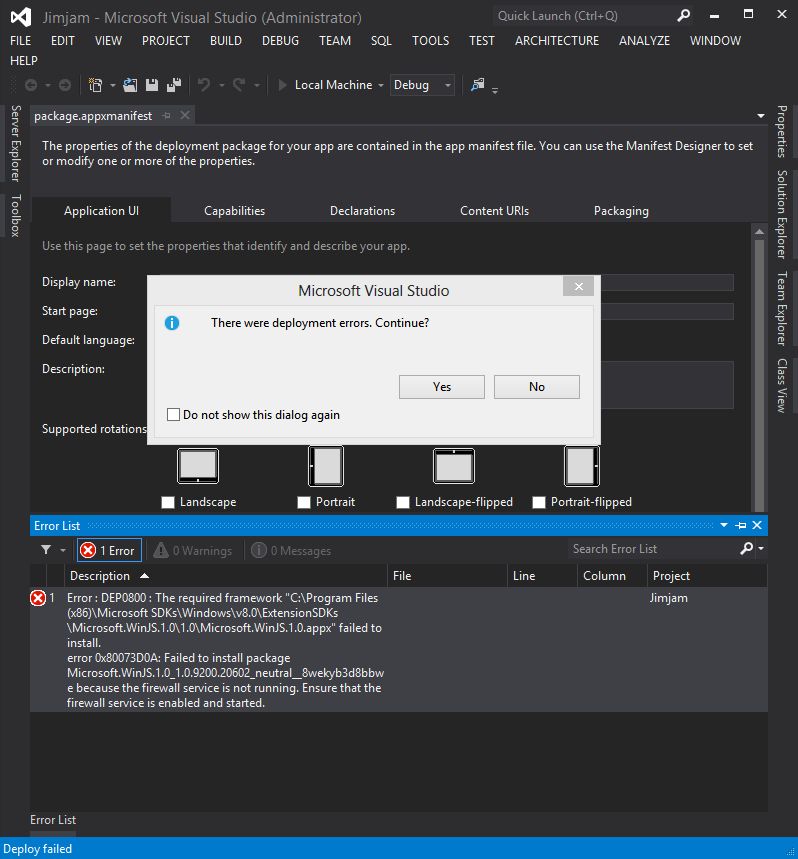Click the Landscape rotation tablet image
This screenshot has height=859, width=798.
coord(198,466)
